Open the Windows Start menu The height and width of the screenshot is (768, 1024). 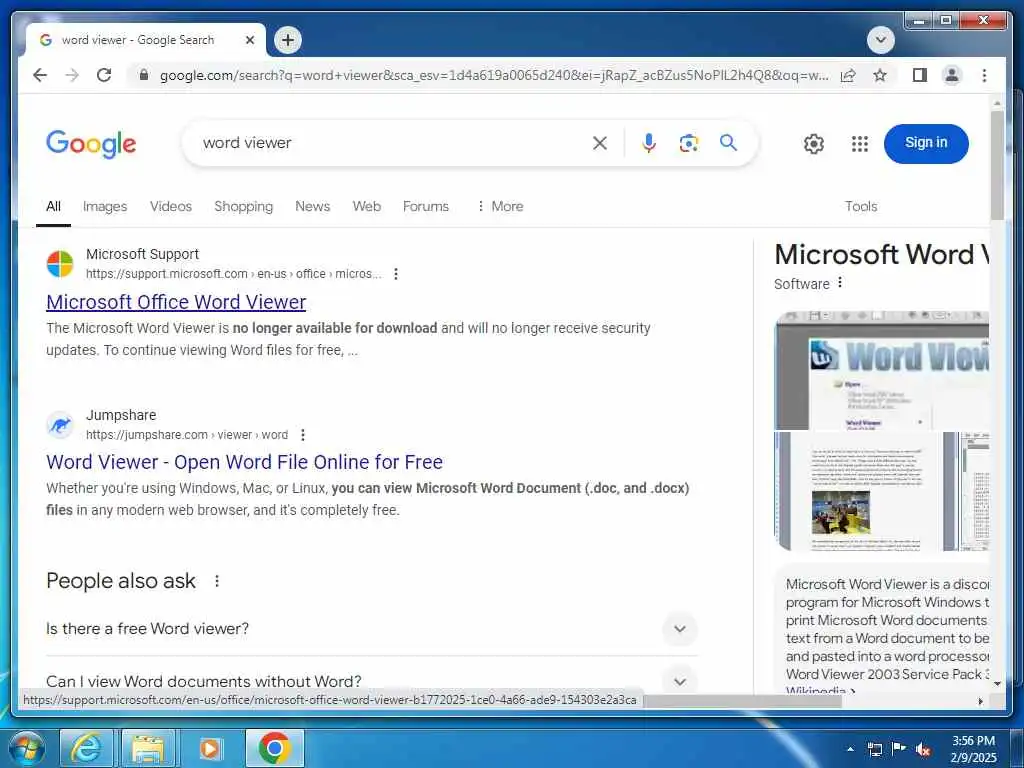(x=26, y=748)
